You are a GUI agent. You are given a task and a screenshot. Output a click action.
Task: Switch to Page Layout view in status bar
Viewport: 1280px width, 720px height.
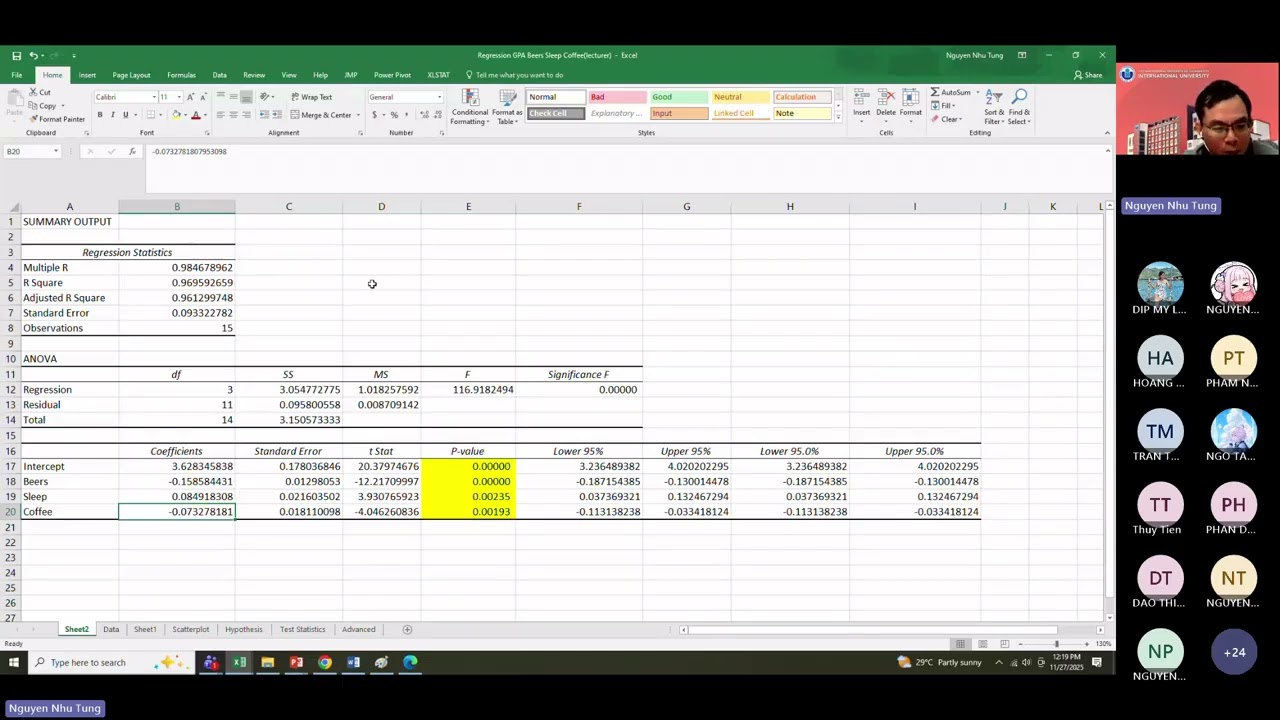click(982, 643)
